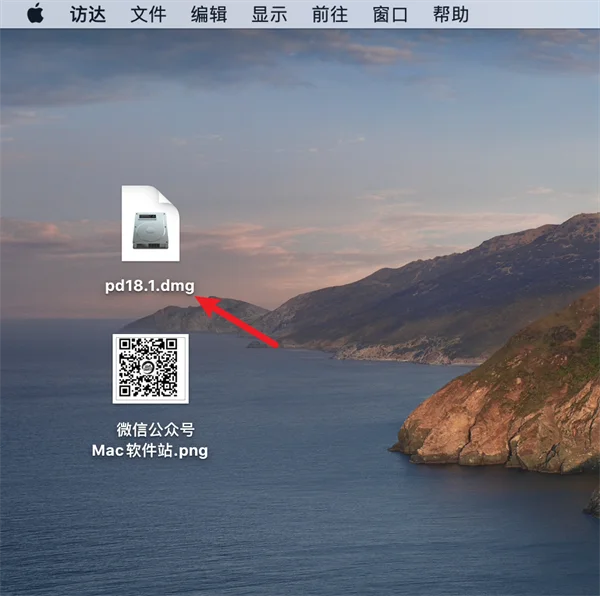Click the Mac软件站.png filename text line
This screenshot has width=600, height=596.
coord(150,451)
